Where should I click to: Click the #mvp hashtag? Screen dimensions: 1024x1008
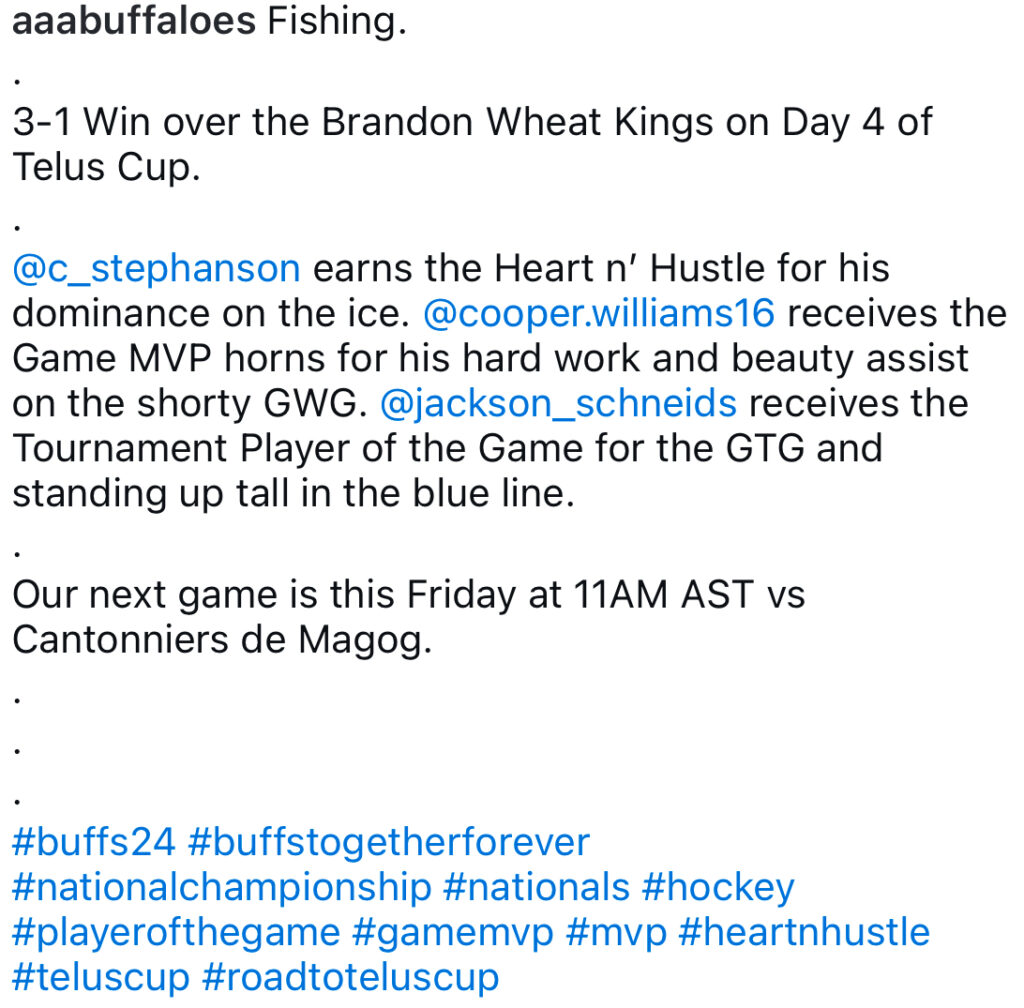(616, 932)
